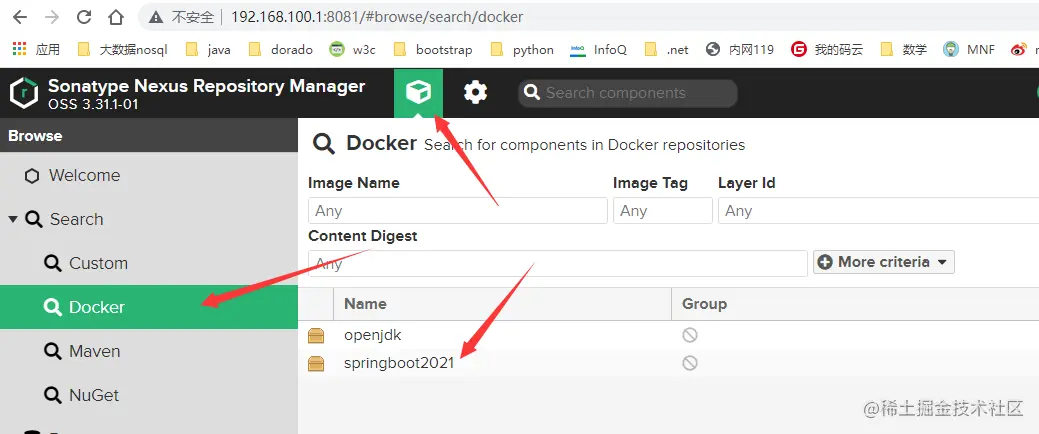Screen dimensions: 1039x434
Task: Open NuGet search in sidebar
Action: click(x=149, y=395)
